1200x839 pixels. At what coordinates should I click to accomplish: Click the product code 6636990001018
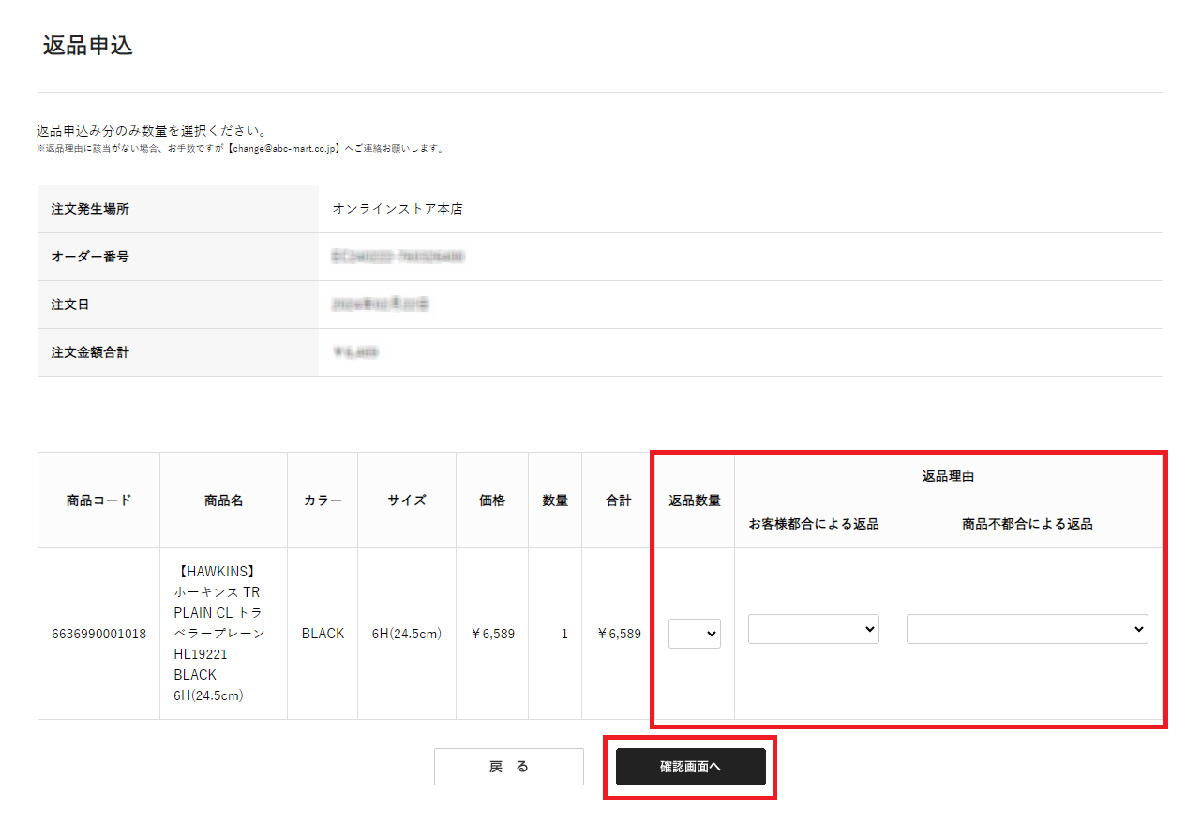99,633
